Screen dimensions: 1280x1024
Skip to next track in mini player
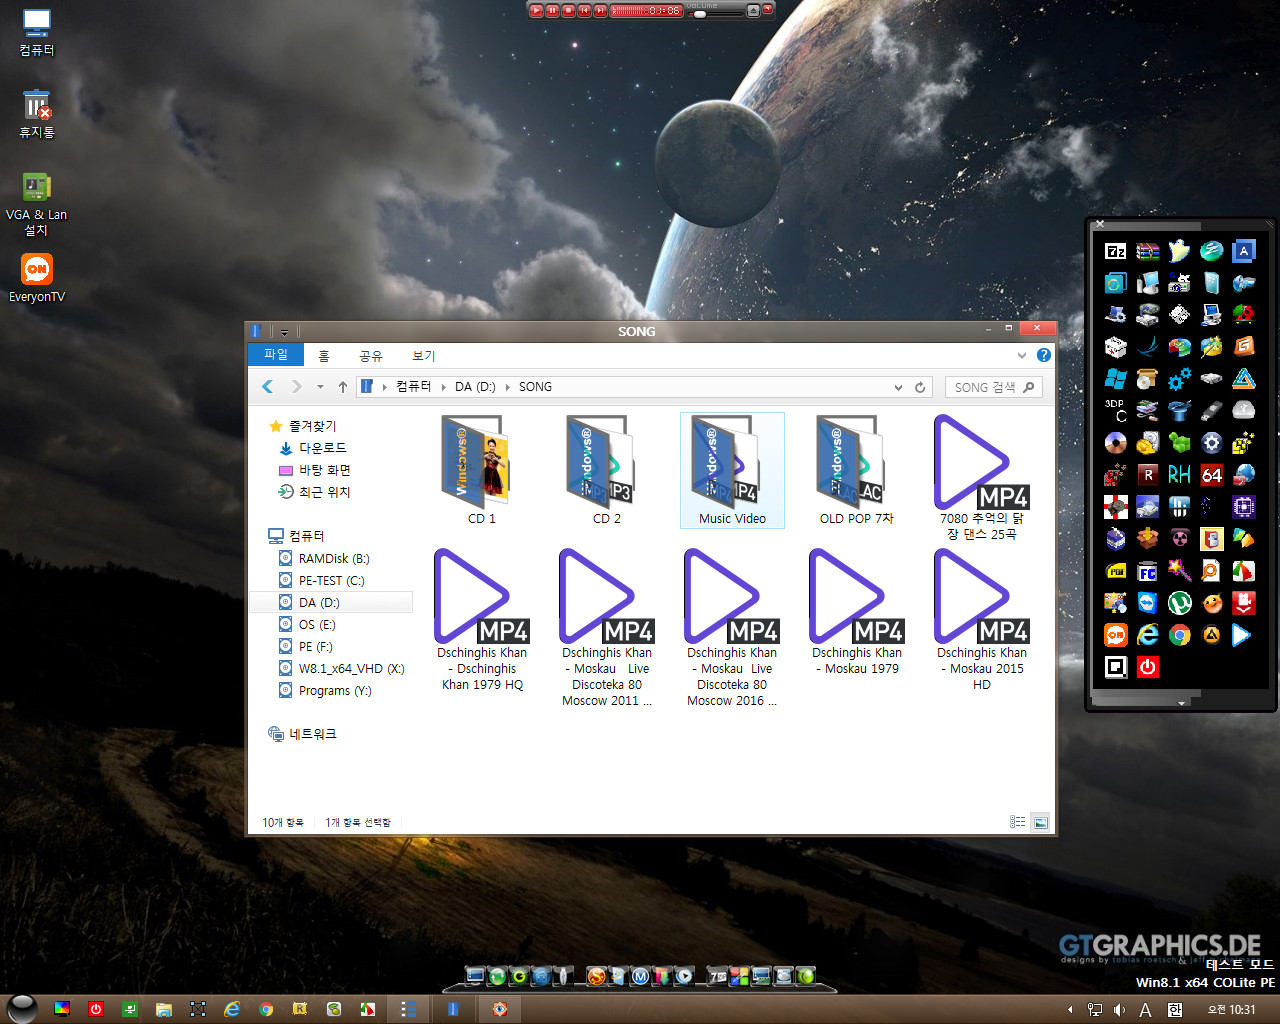pyautogui.click(x=600, y=10)
